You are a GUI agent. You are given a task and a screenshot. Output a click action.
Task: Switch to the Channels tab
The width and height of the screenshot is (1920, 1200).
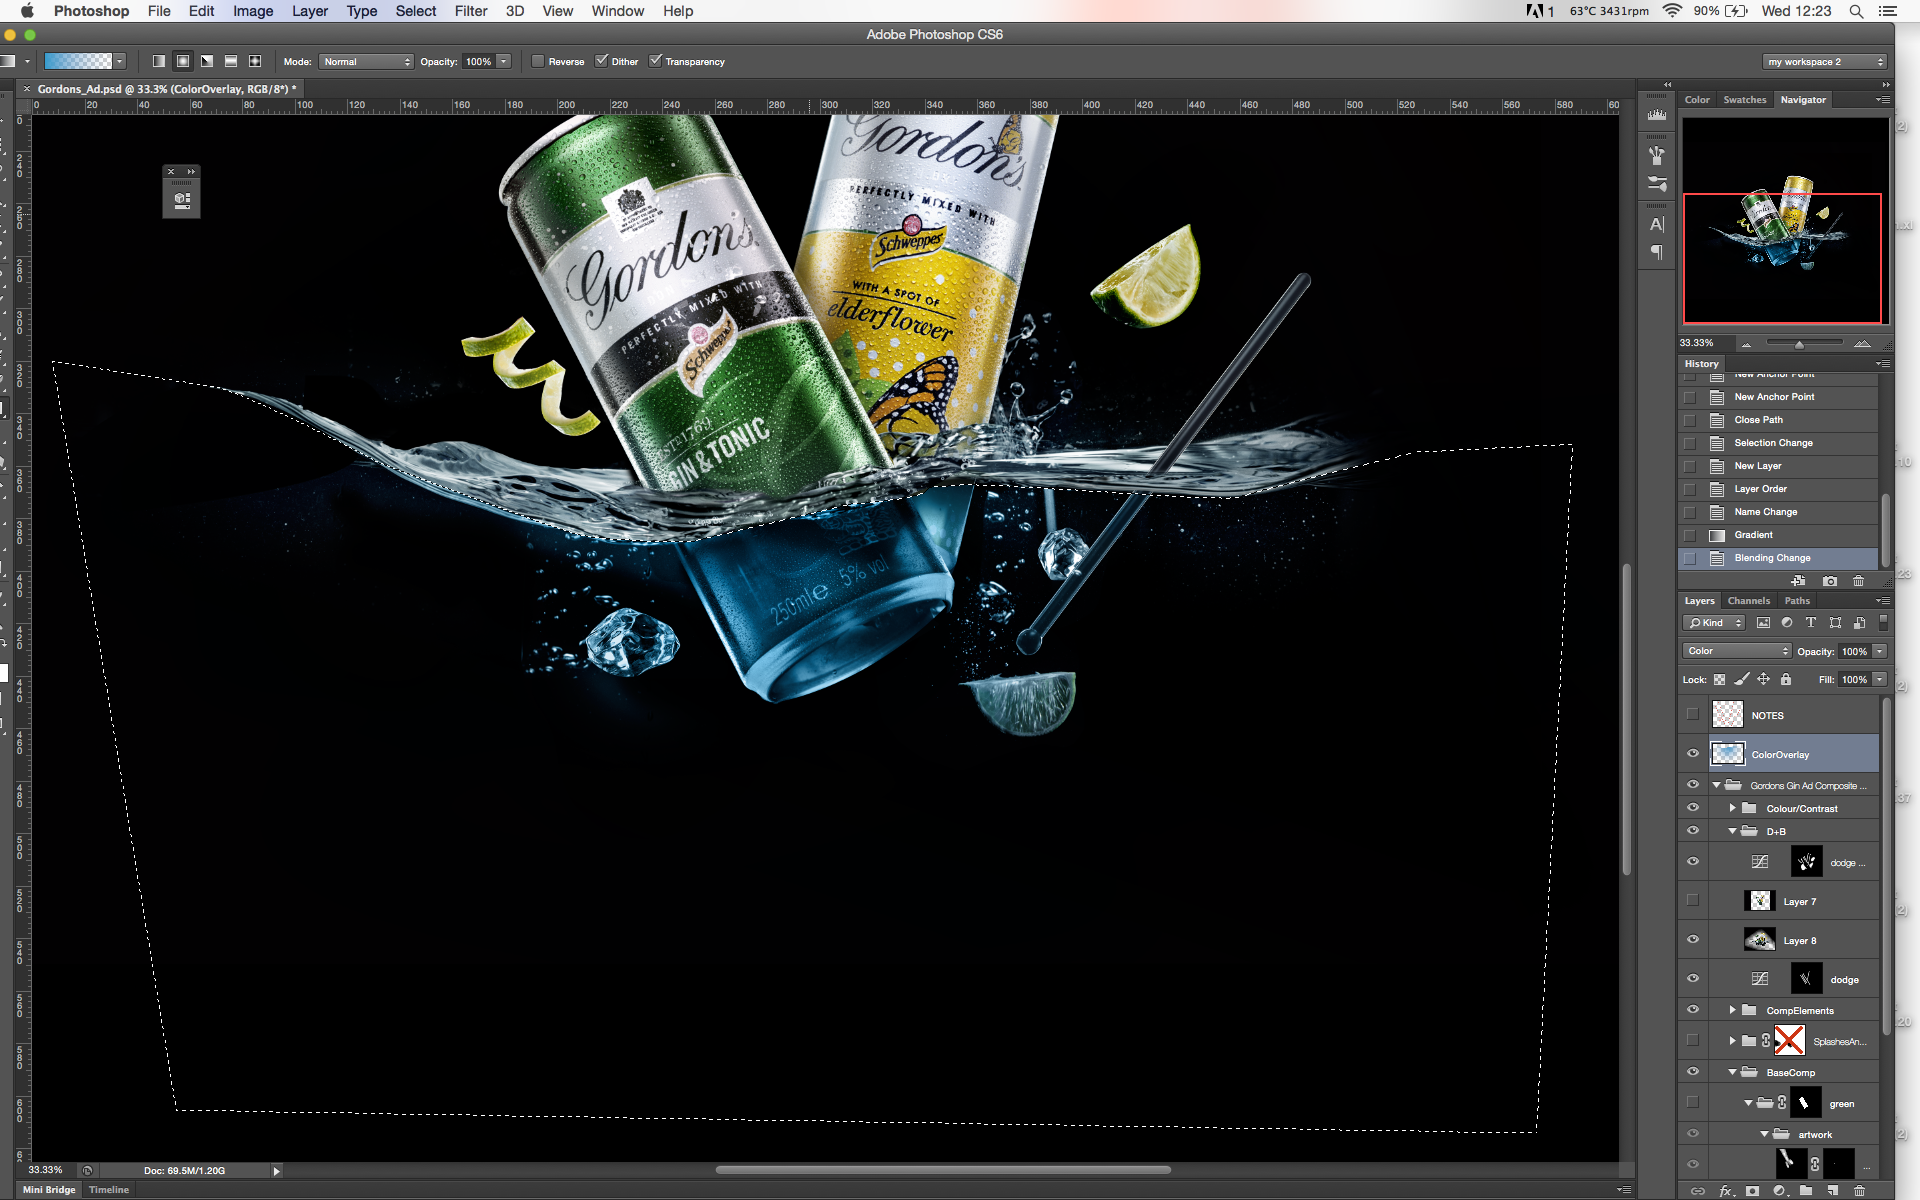(1749, 601)
